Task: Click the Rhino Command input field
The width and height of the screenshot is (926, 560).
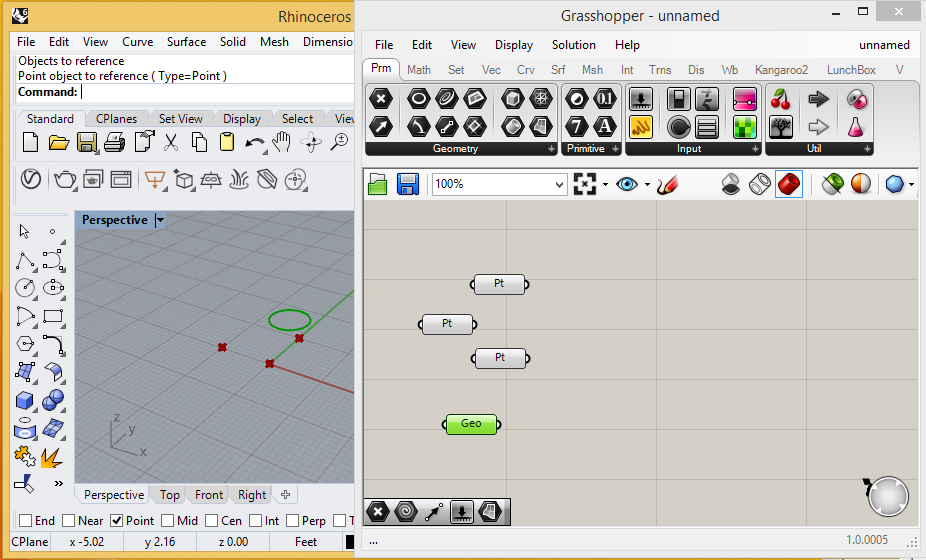Action: click(x=216, y=92)
